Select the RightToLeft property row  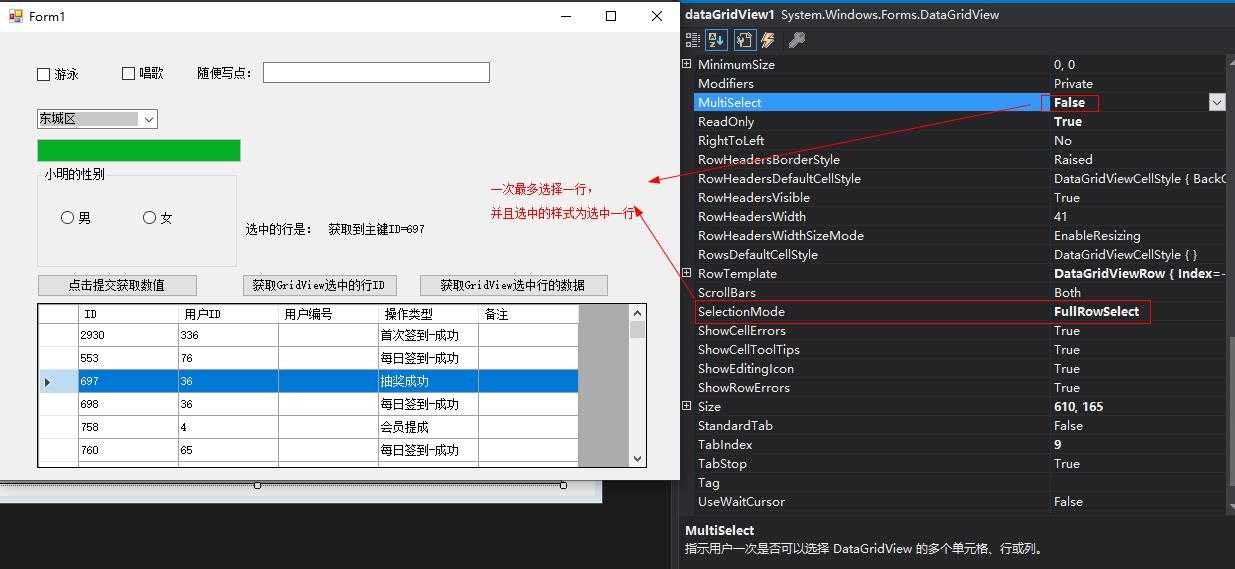[x=960, y=140]
